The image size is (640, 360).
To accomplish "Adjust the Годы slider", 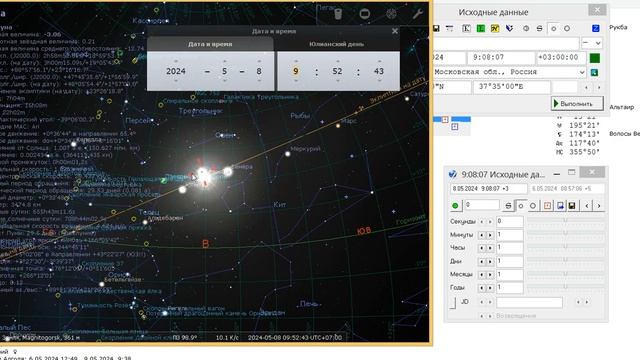I will 566,287.
